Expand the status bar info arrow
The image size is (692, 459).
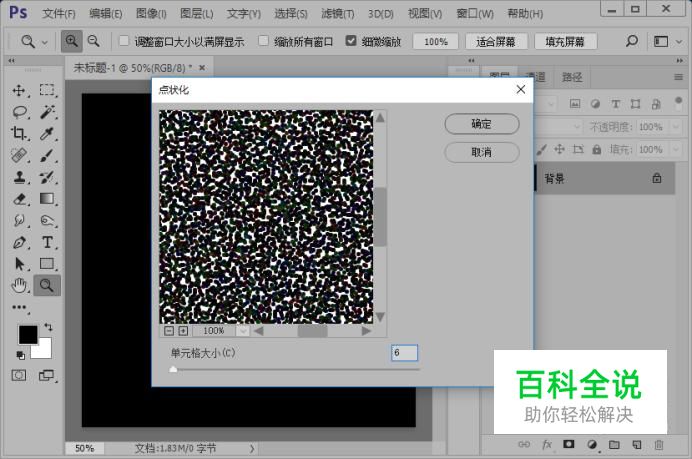point(252,449)
